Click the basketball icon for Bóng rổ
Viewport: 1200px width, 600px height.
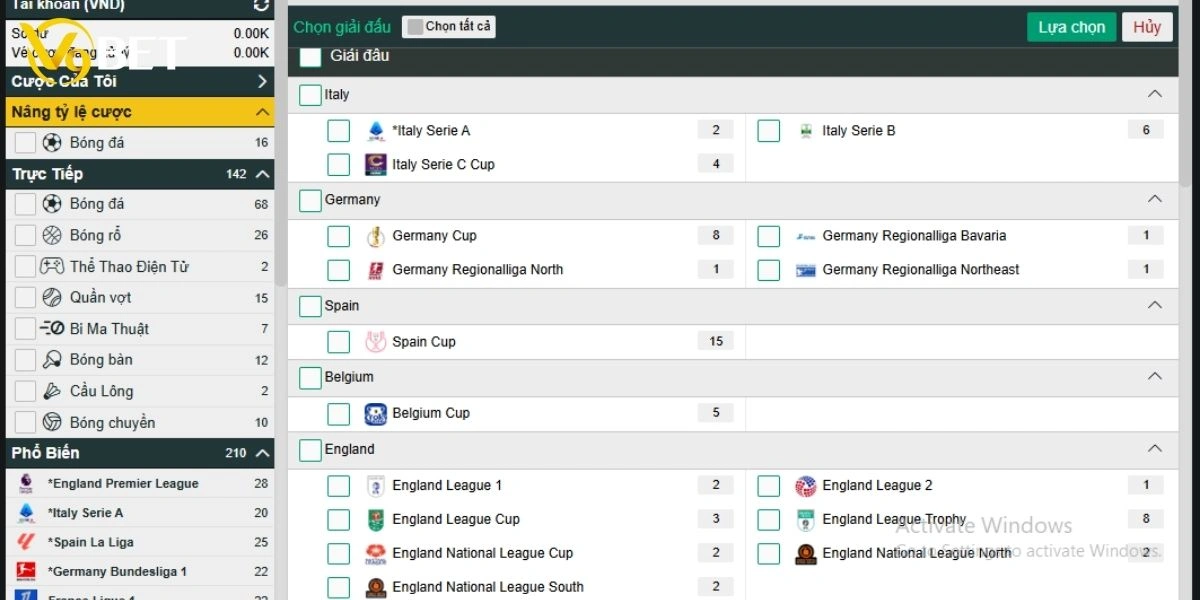click(x=52, y=235)
